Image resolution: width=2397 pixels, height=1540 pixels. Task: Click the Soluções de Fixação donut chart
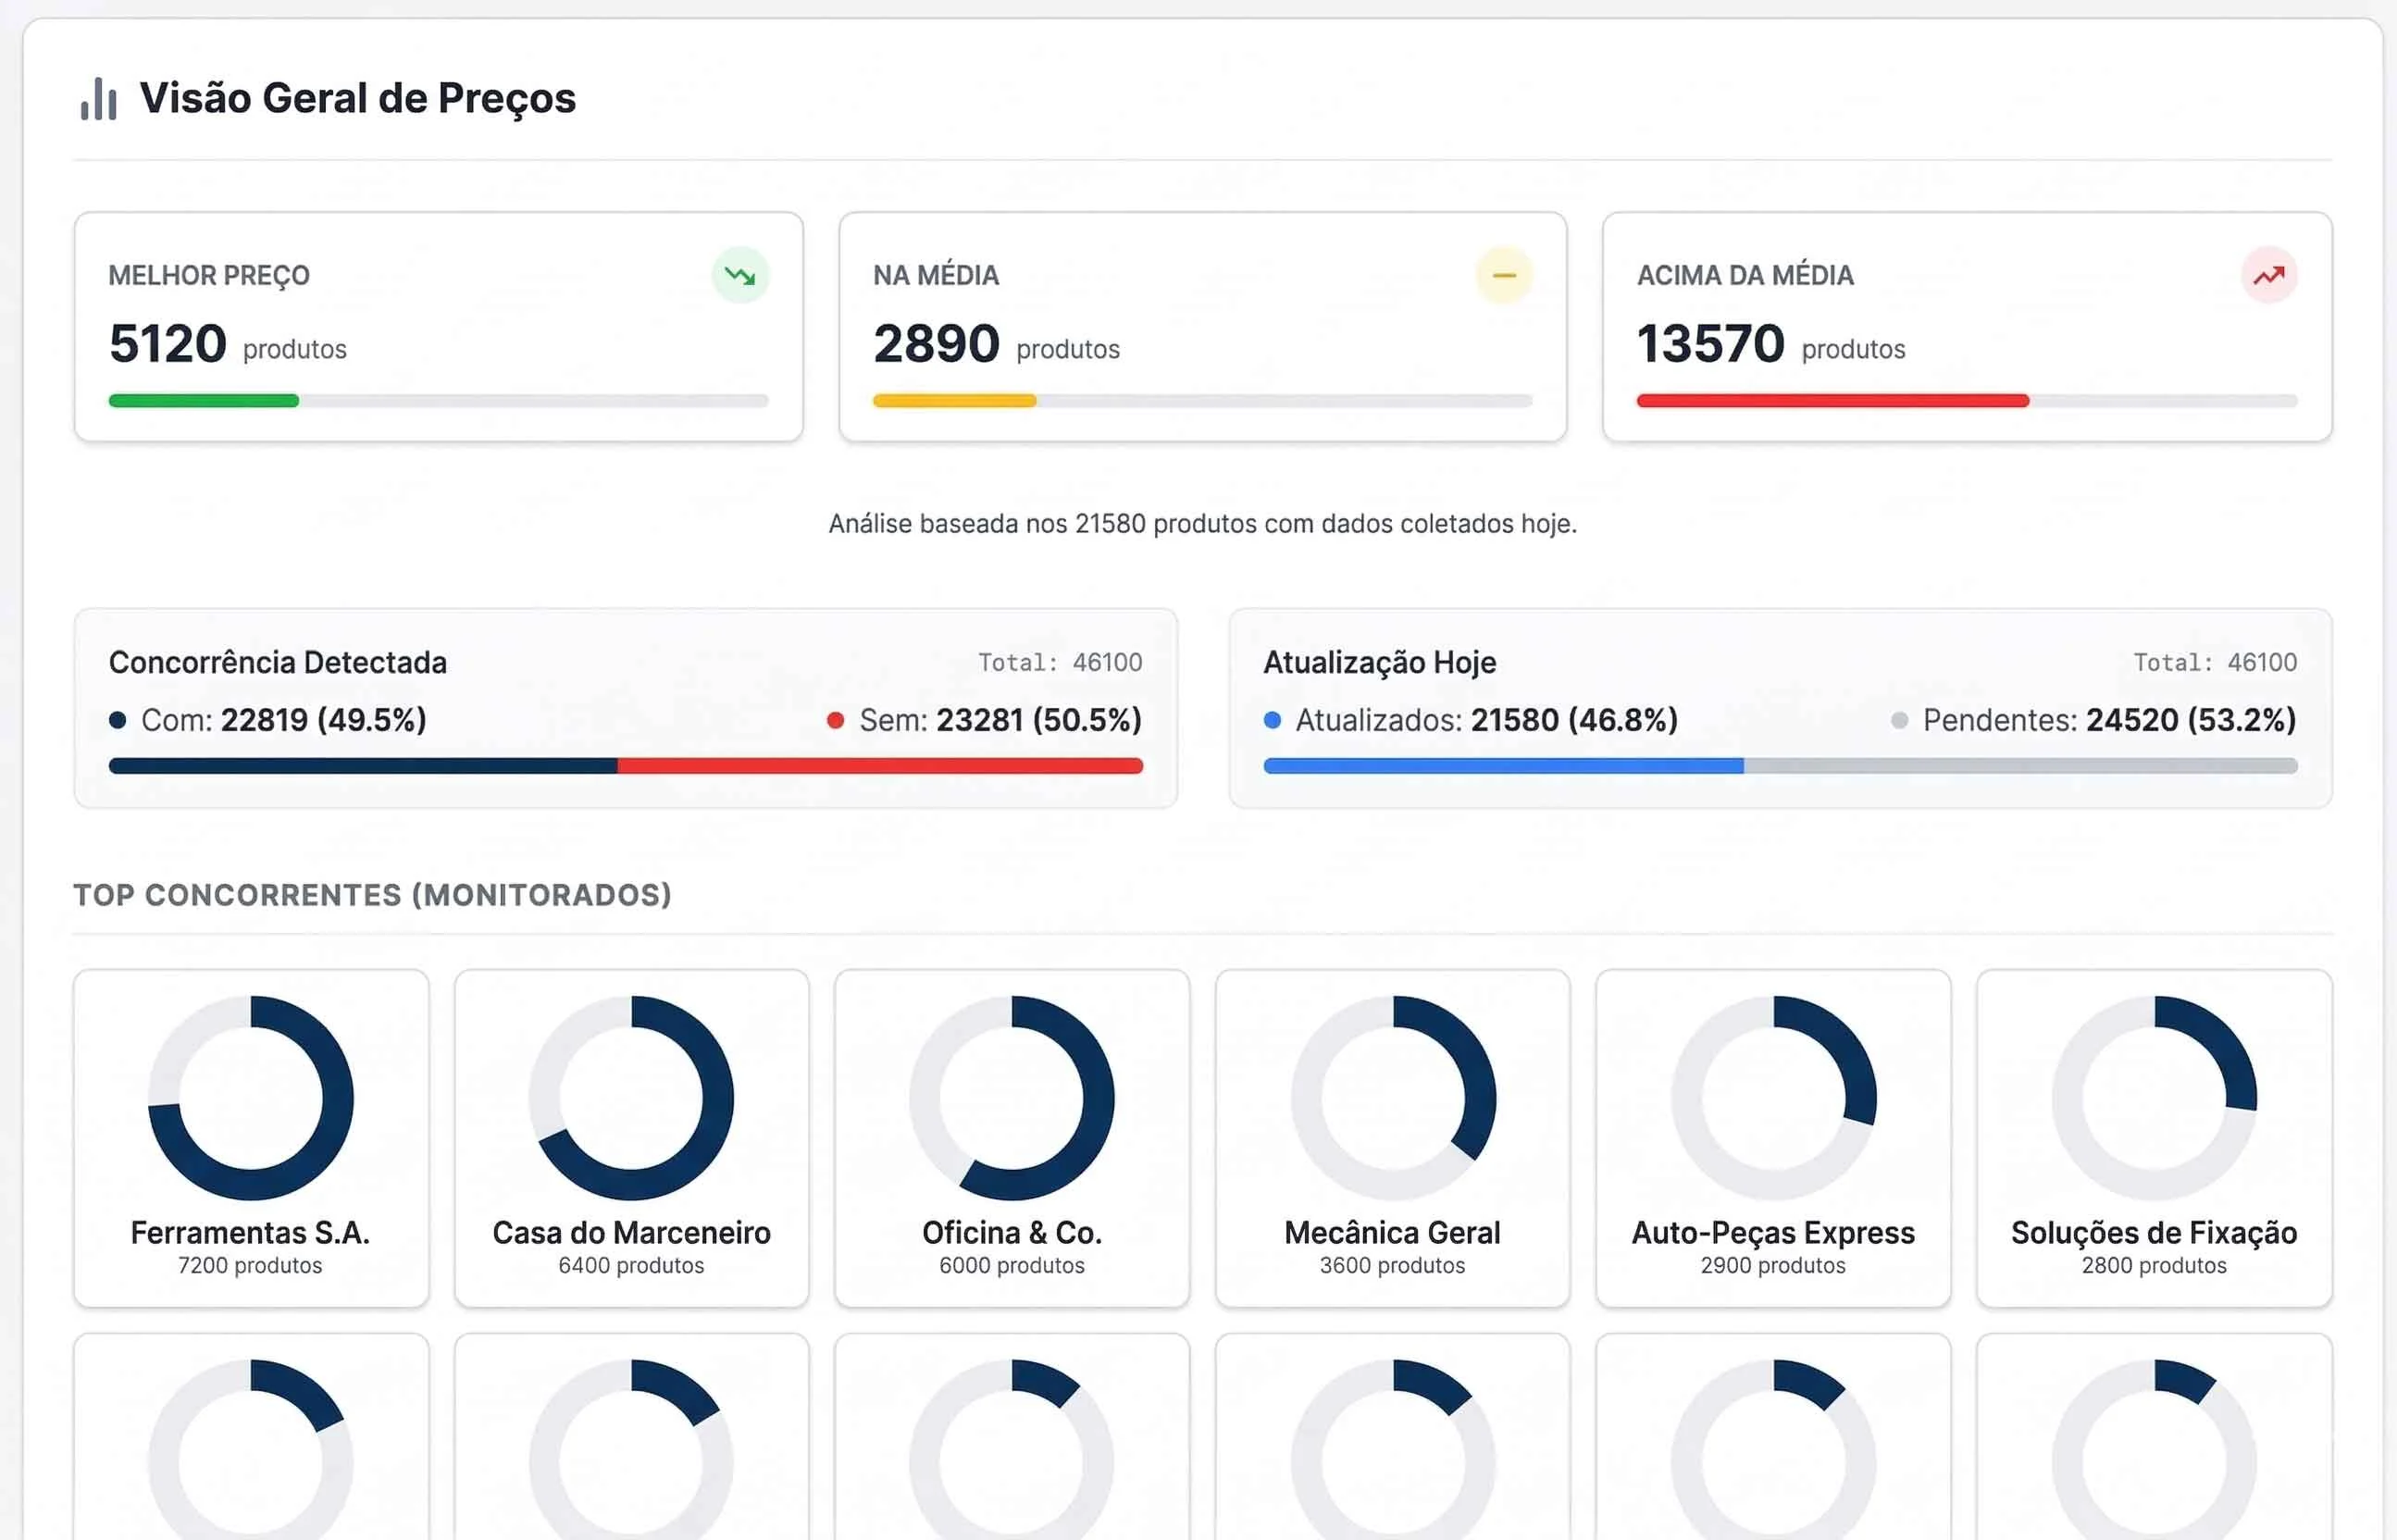[x=2154, y=1097]
